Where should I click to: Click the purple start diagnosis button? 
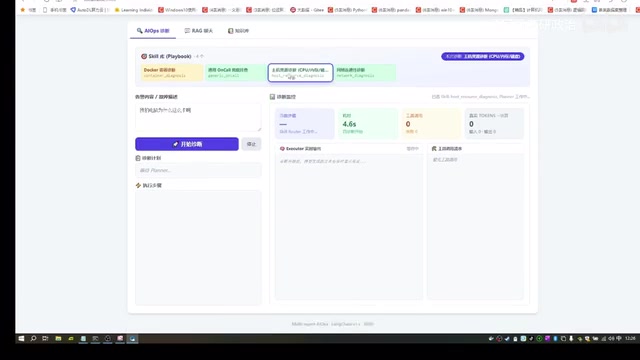(x=187, y=144)
